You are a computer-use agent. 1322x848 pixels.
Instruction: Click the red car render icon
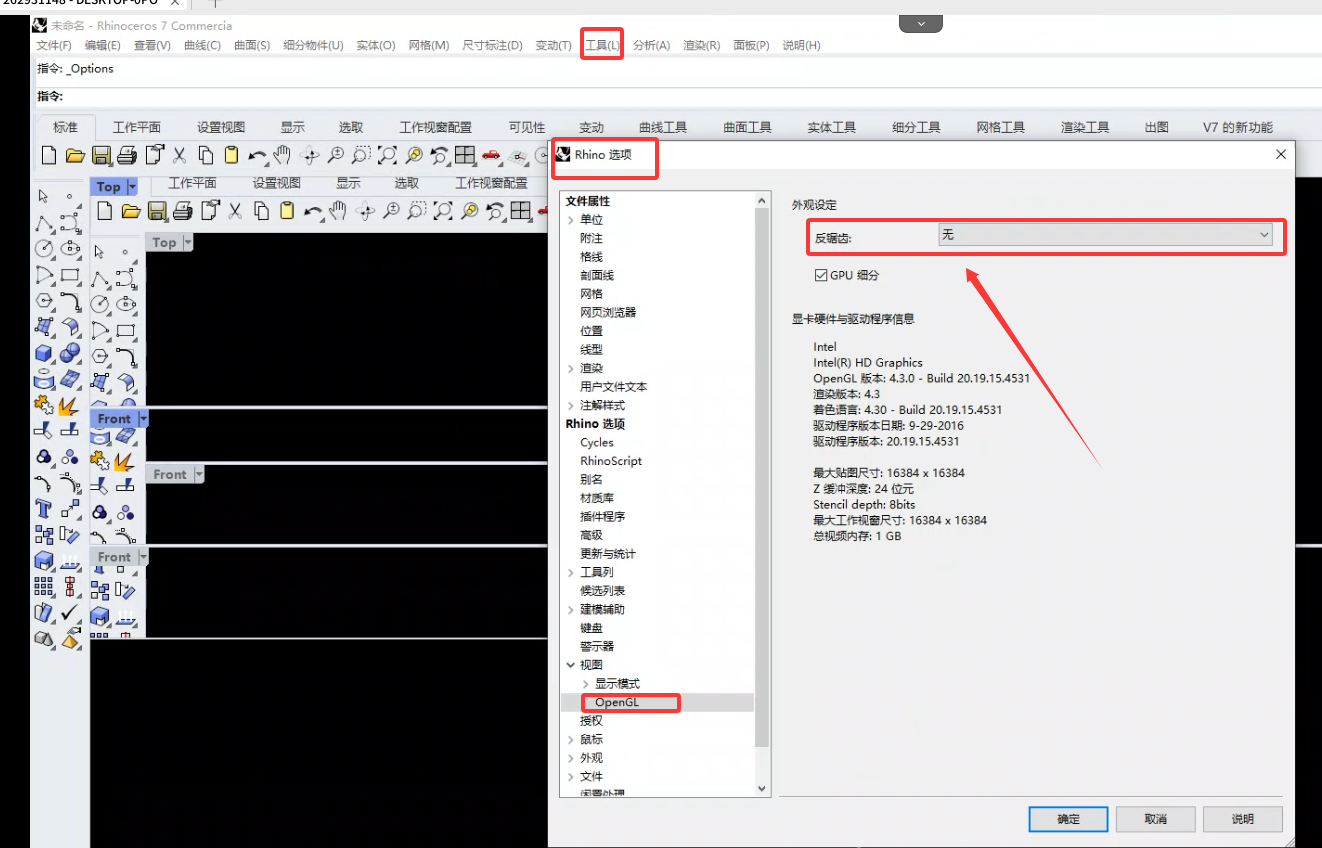[x=491, y=155]
